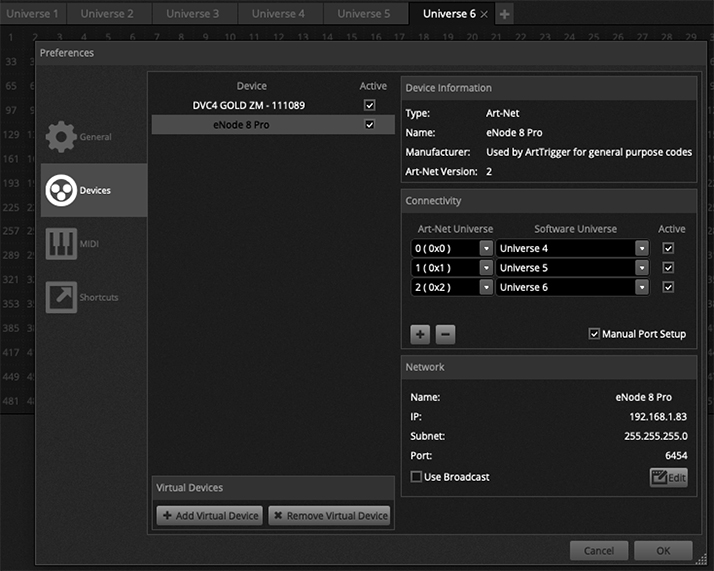Click the Art-Net type value

coord(502,113)
